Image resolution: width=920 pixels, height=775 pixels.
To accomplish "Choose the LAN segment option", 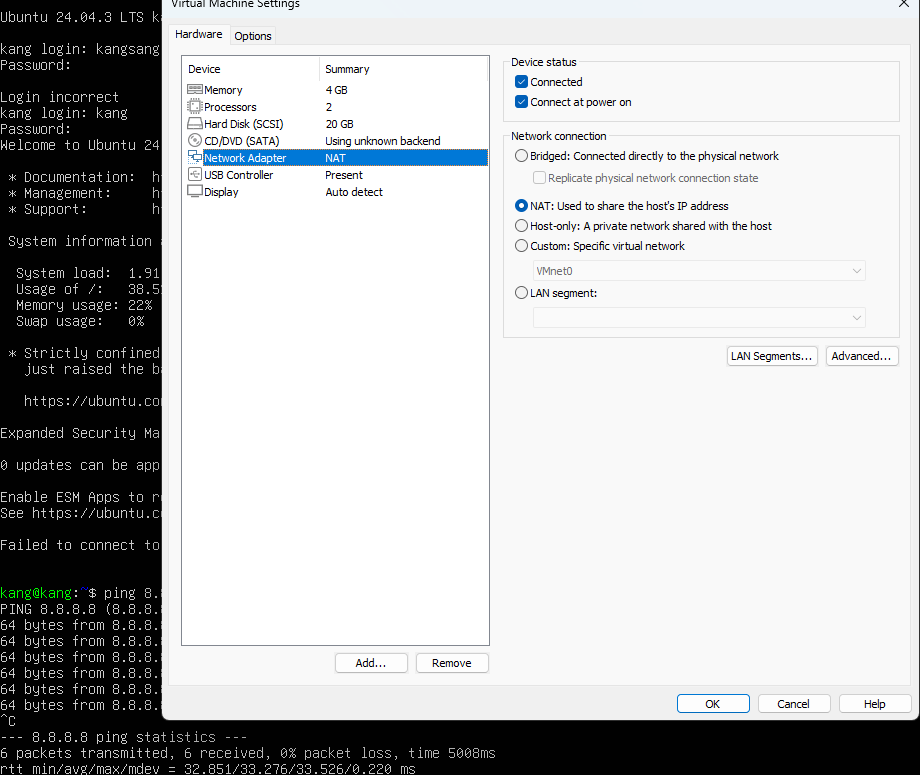I will [x=521, y=292].
